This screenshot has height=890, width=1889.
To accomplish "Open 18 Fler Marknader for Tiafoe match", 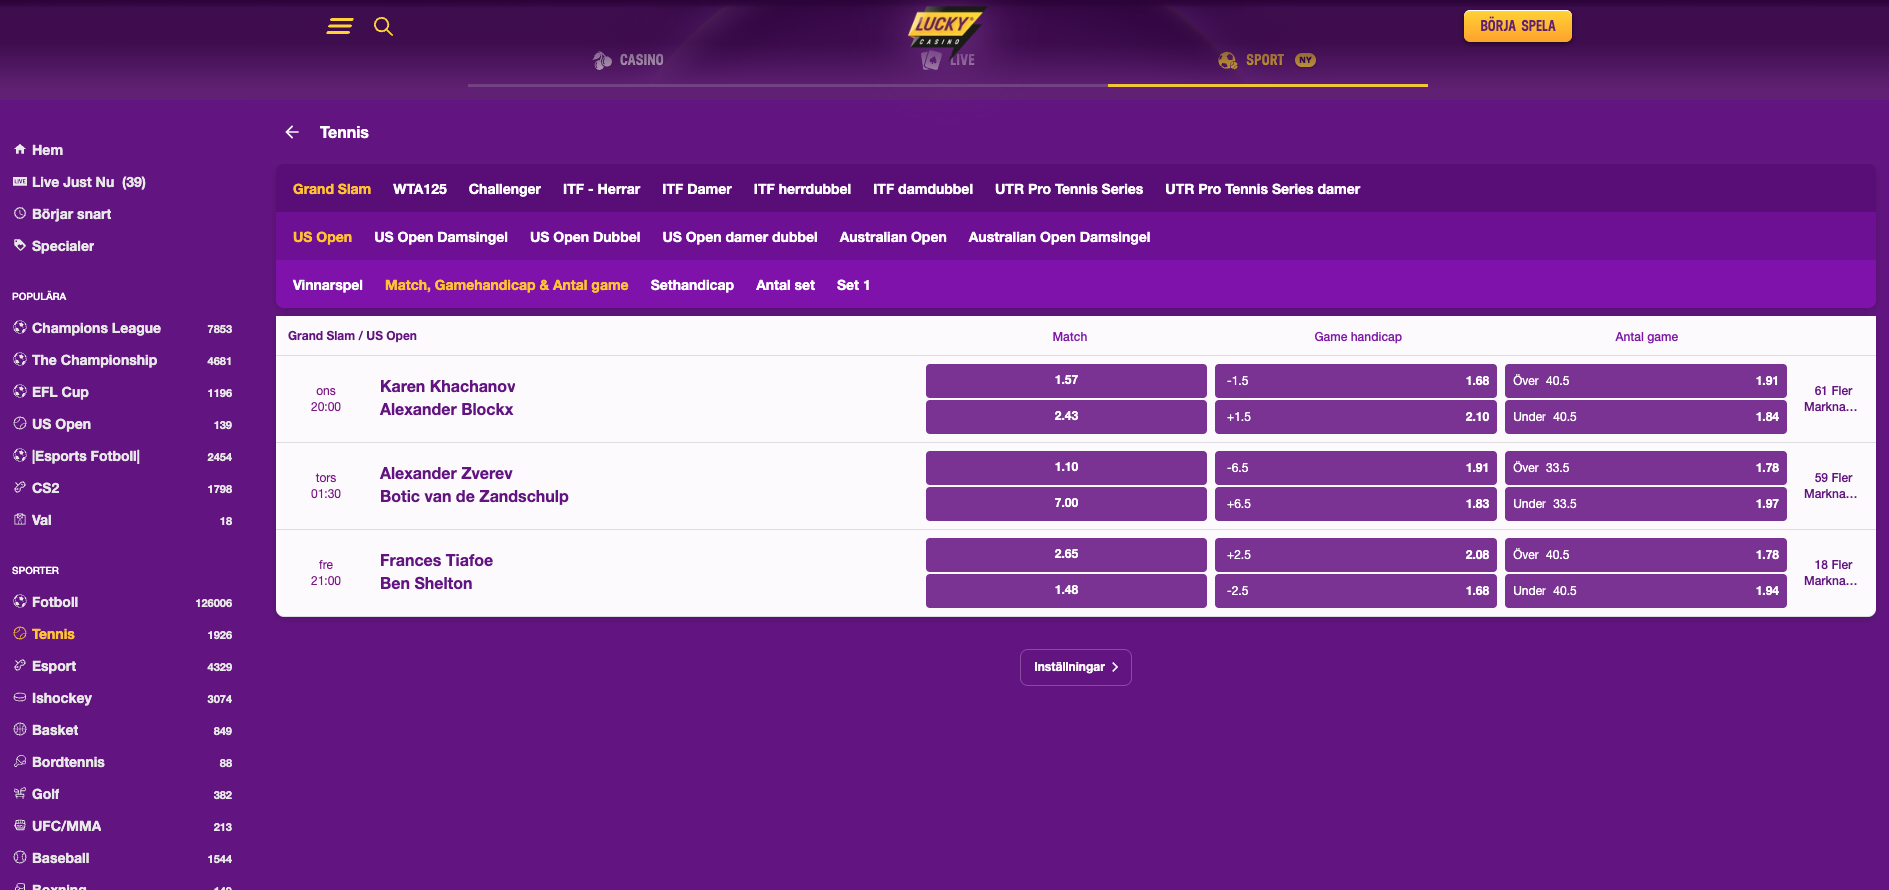I will [x=1832, y=573].
